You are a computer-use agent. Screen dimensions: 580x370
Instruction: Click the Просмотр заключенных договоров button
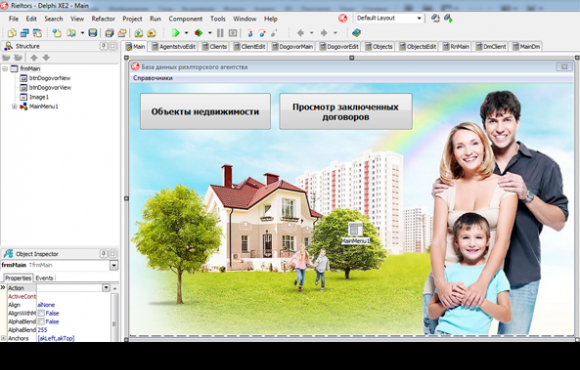[x=345, y=111]
